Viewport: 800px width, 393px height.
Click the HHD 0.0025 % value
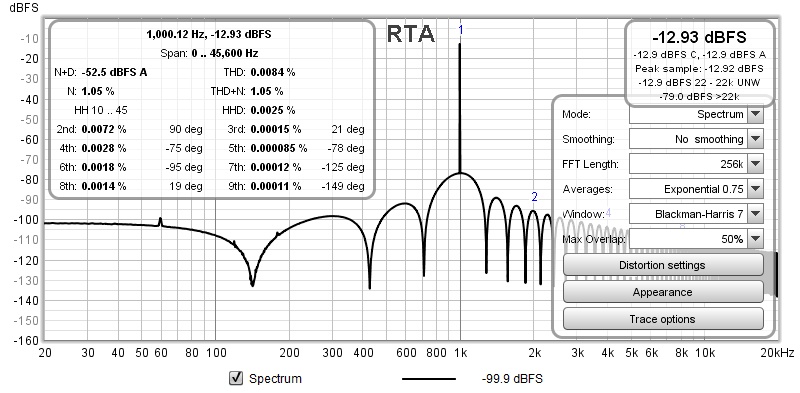[272, 110]
